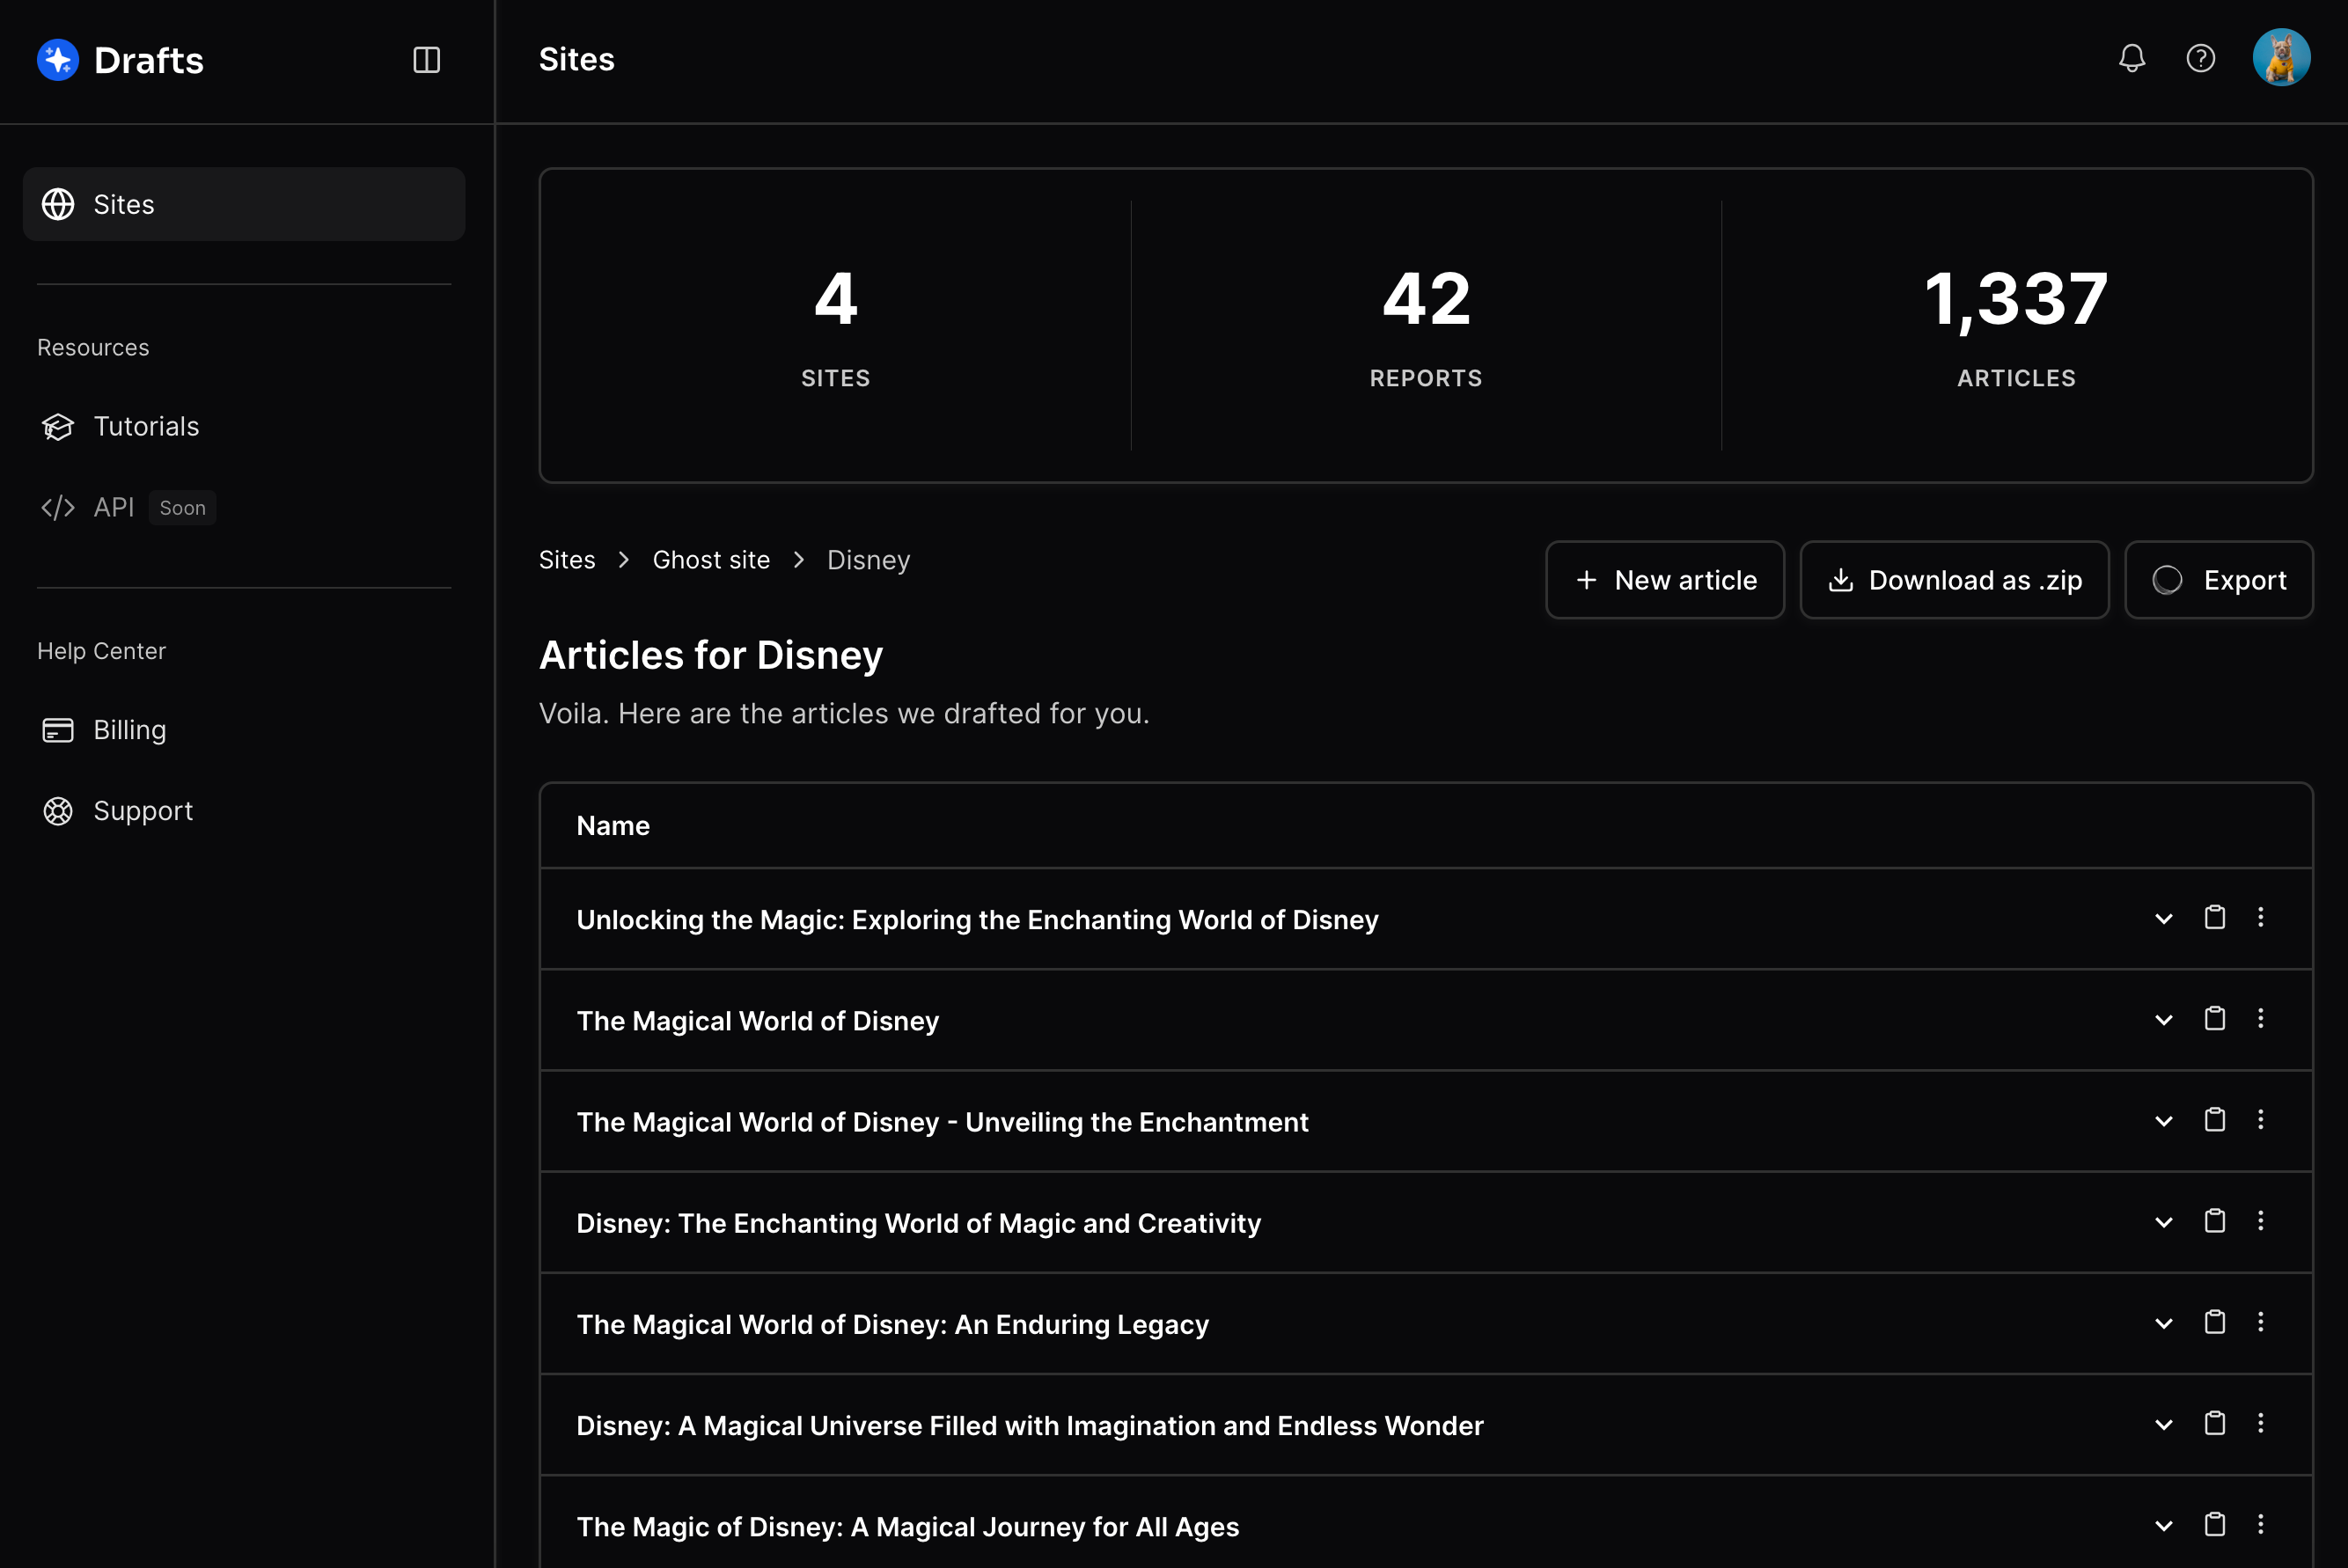
Task: Open 'Disney: The Enchanting World of Magic' title
Action: [x=918, y=1223]
